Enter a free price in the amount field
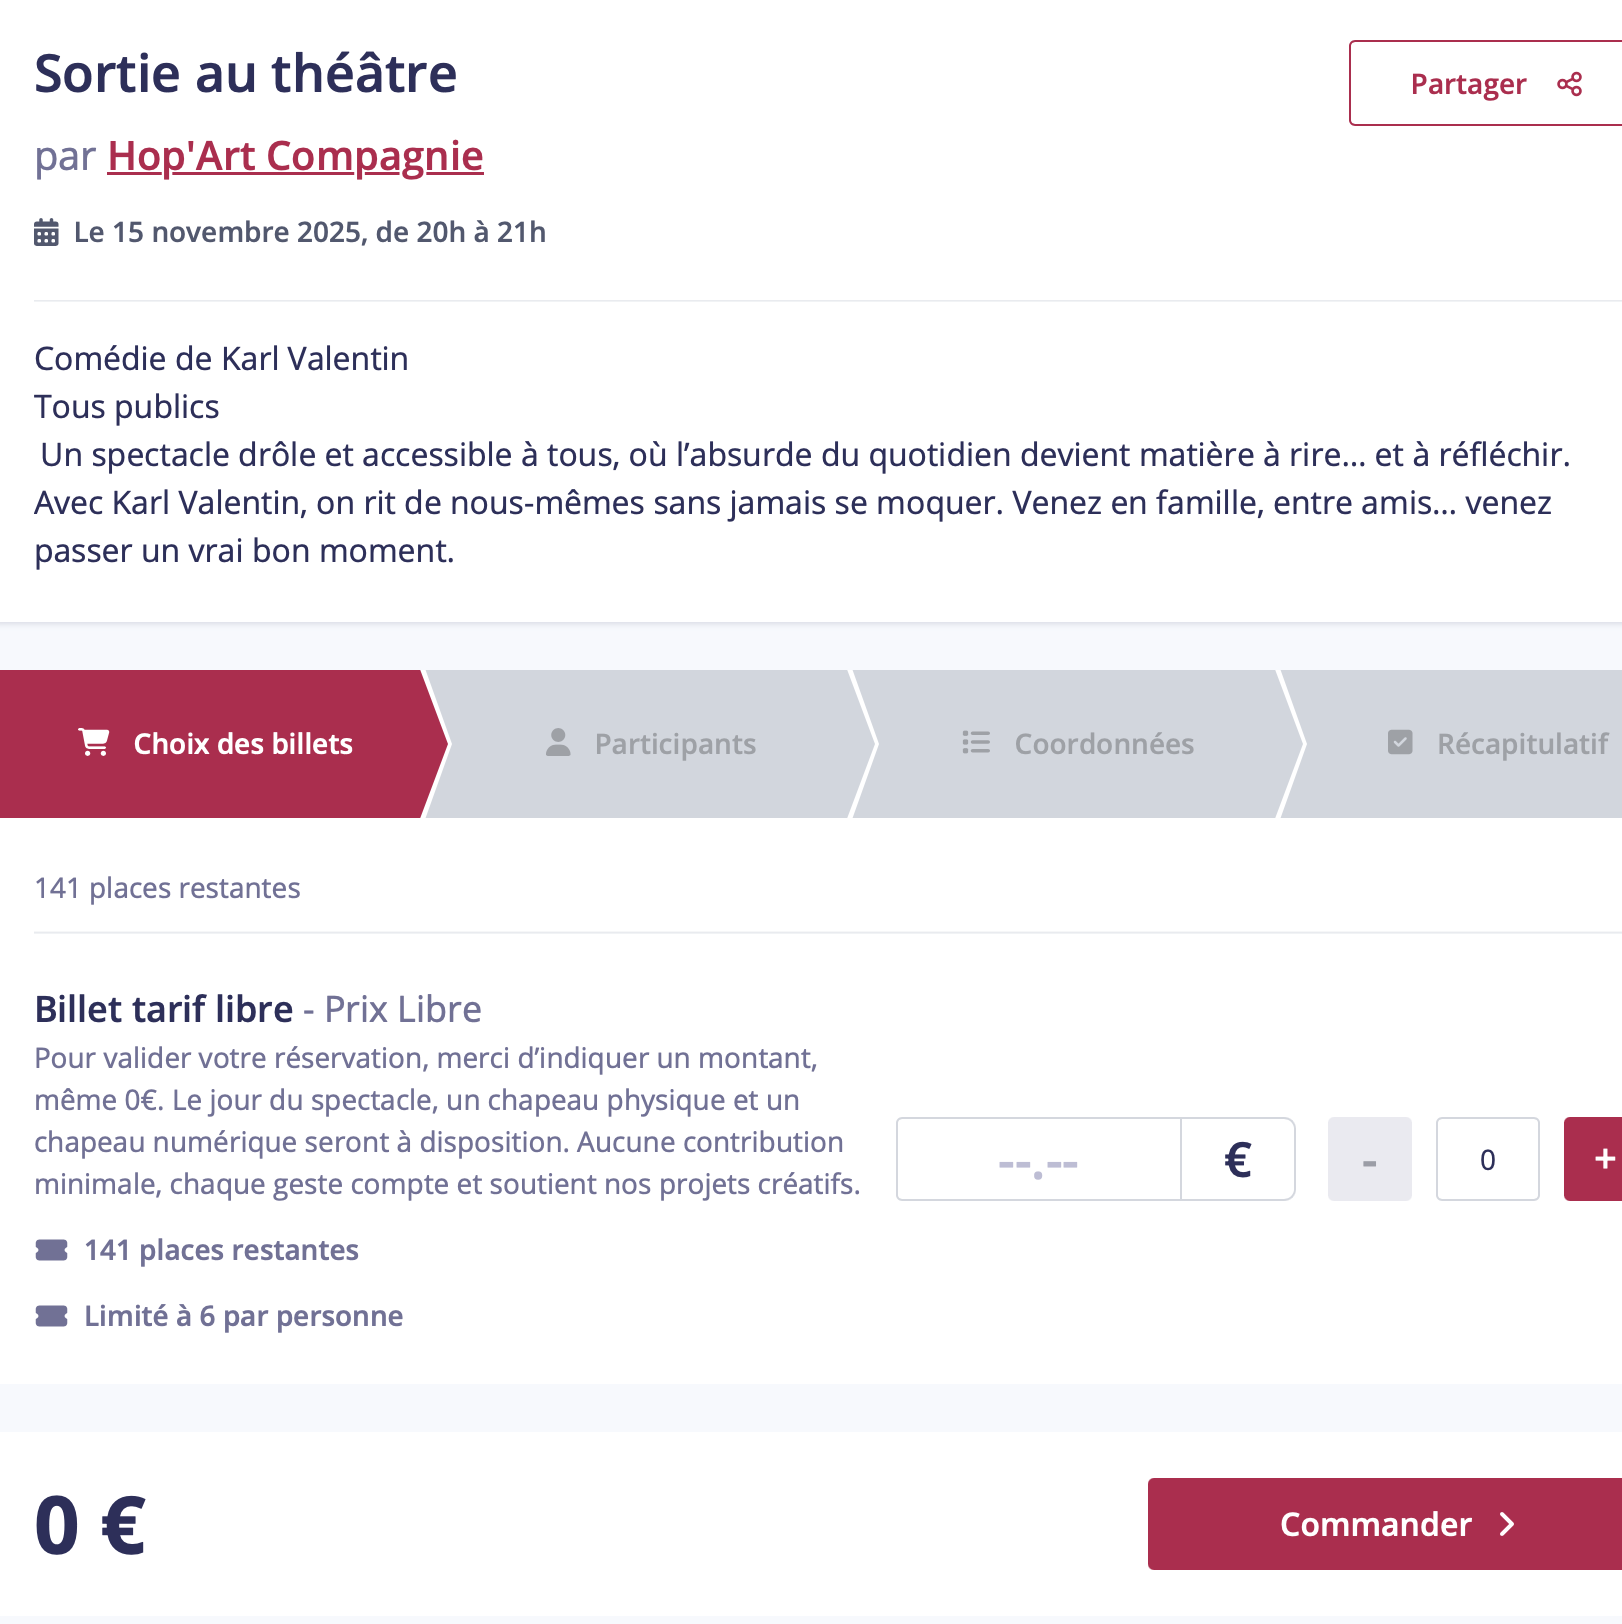Viewport: 1622px width, 1624px height. [1038, 1159]
